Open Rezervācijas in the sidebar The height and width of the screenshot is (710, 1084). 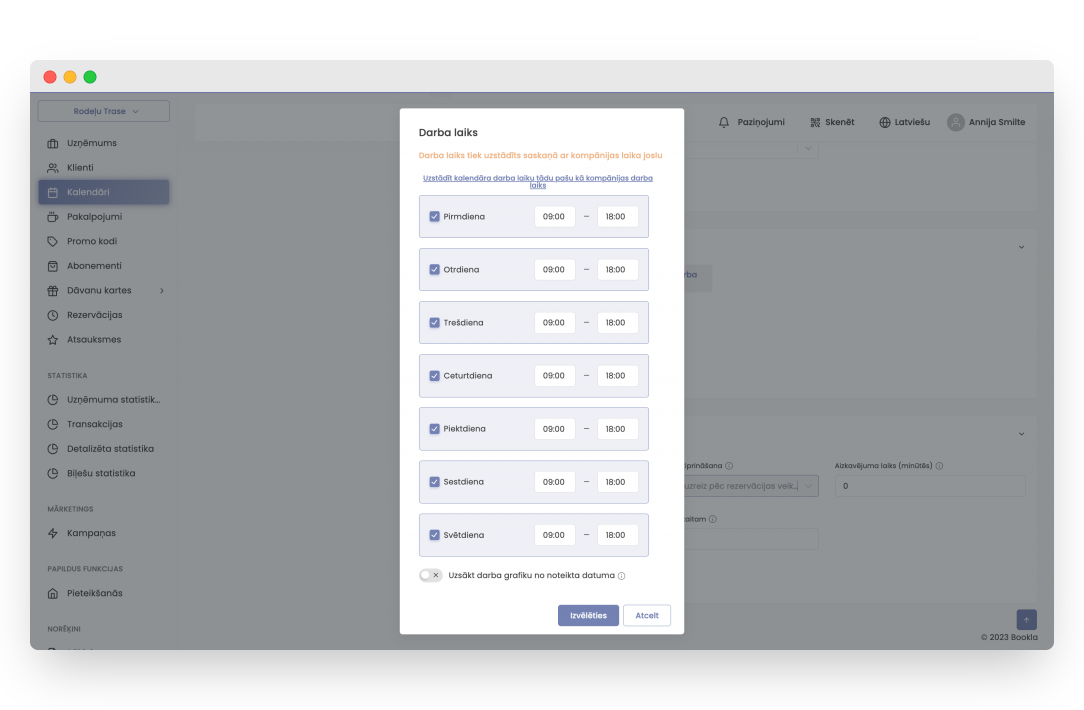(x=94, y=315)
